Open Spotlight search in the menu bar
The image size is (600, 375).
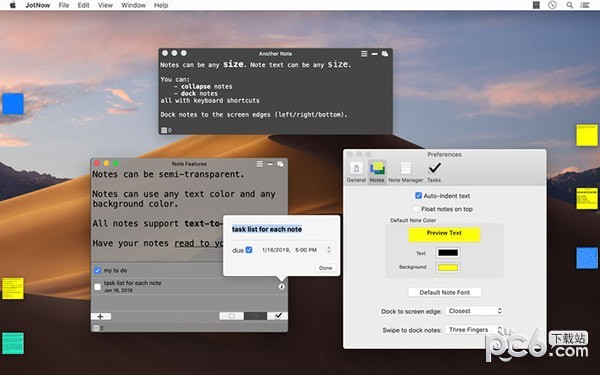570,5
